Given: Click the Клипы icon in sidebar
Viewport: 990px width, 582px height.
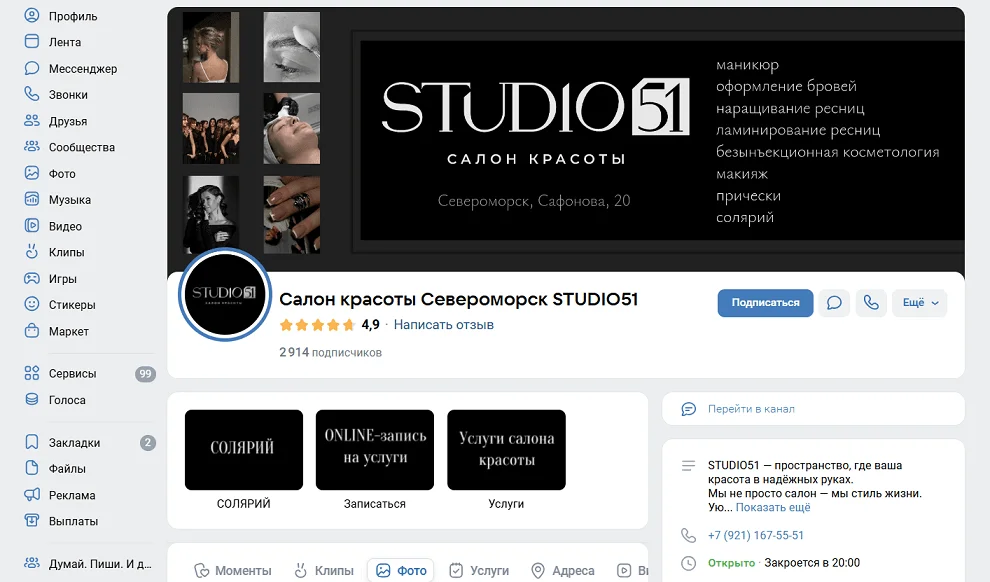Looking at the screenshot, I should click(32, 252).
